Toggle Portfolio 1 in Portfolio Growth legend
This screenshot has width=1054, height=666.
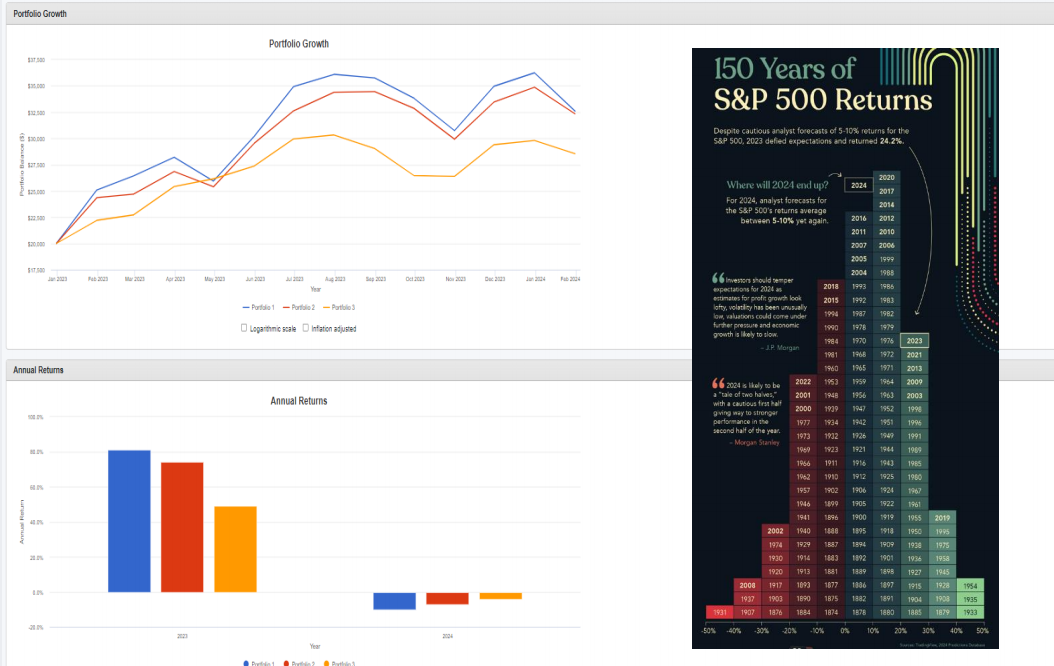coord(258,307)
